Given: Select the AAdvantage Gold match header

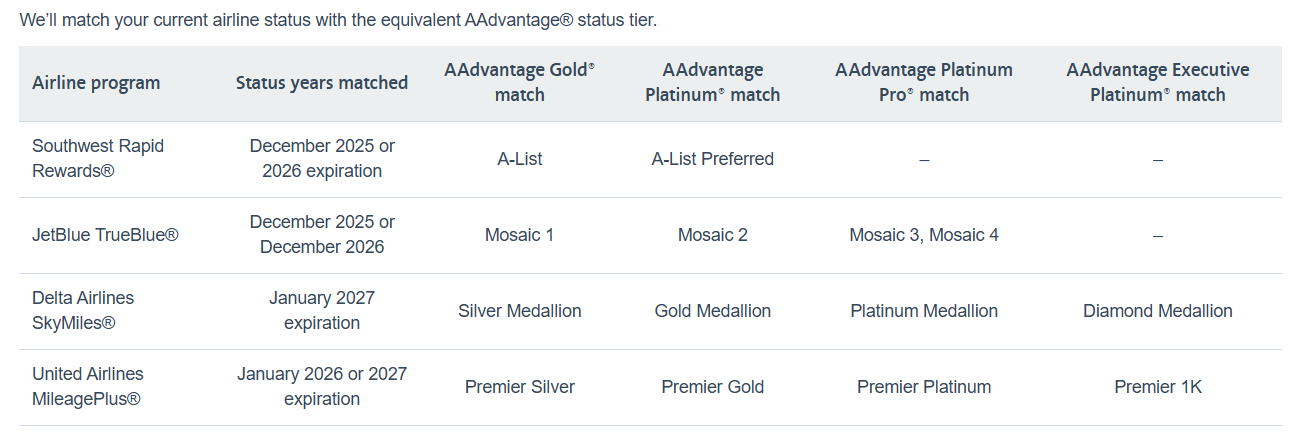Looking at the screenshot, I should [x=520, y=82].
